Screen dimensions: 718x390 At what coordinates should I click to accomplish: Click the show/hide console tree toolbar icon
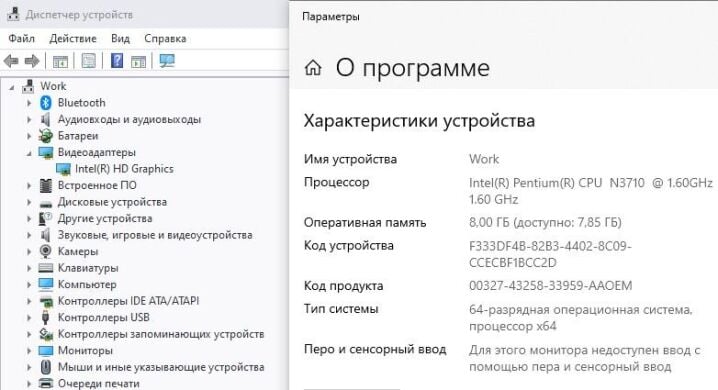click(60, 61)
